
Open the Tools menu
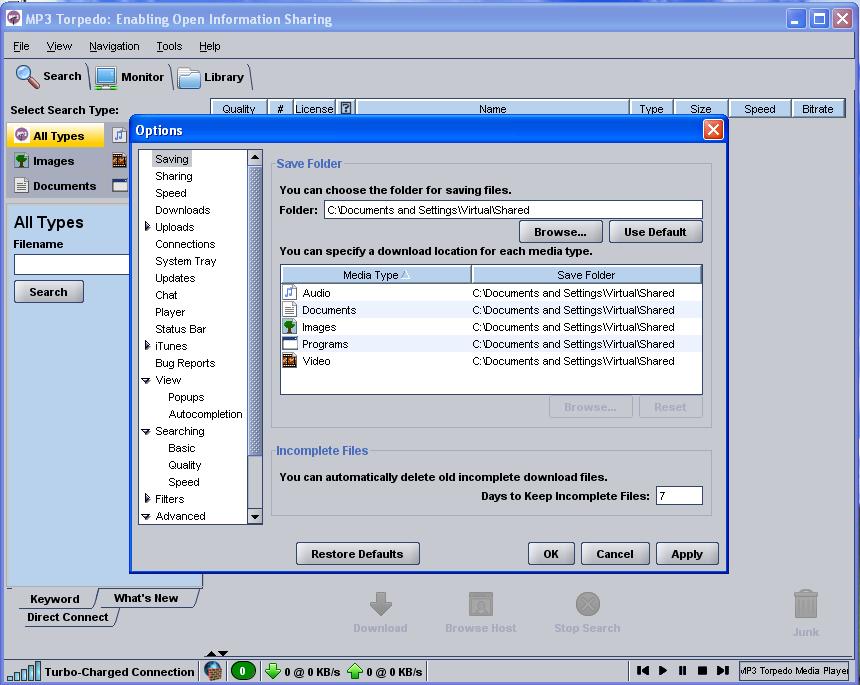169,46
